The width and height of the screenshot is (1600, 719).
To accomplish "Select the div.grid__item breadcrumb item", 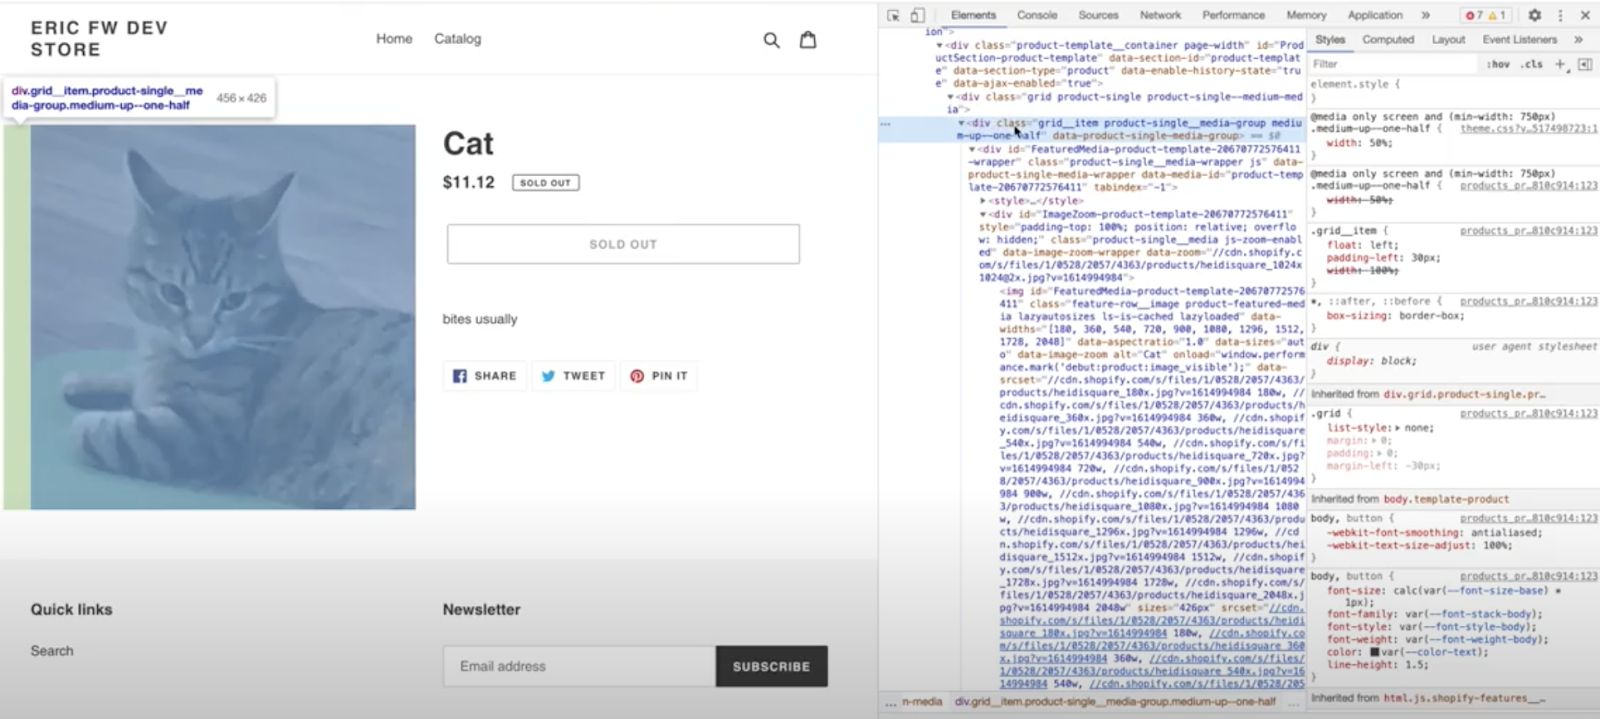I will click(x=1115, y=702).
